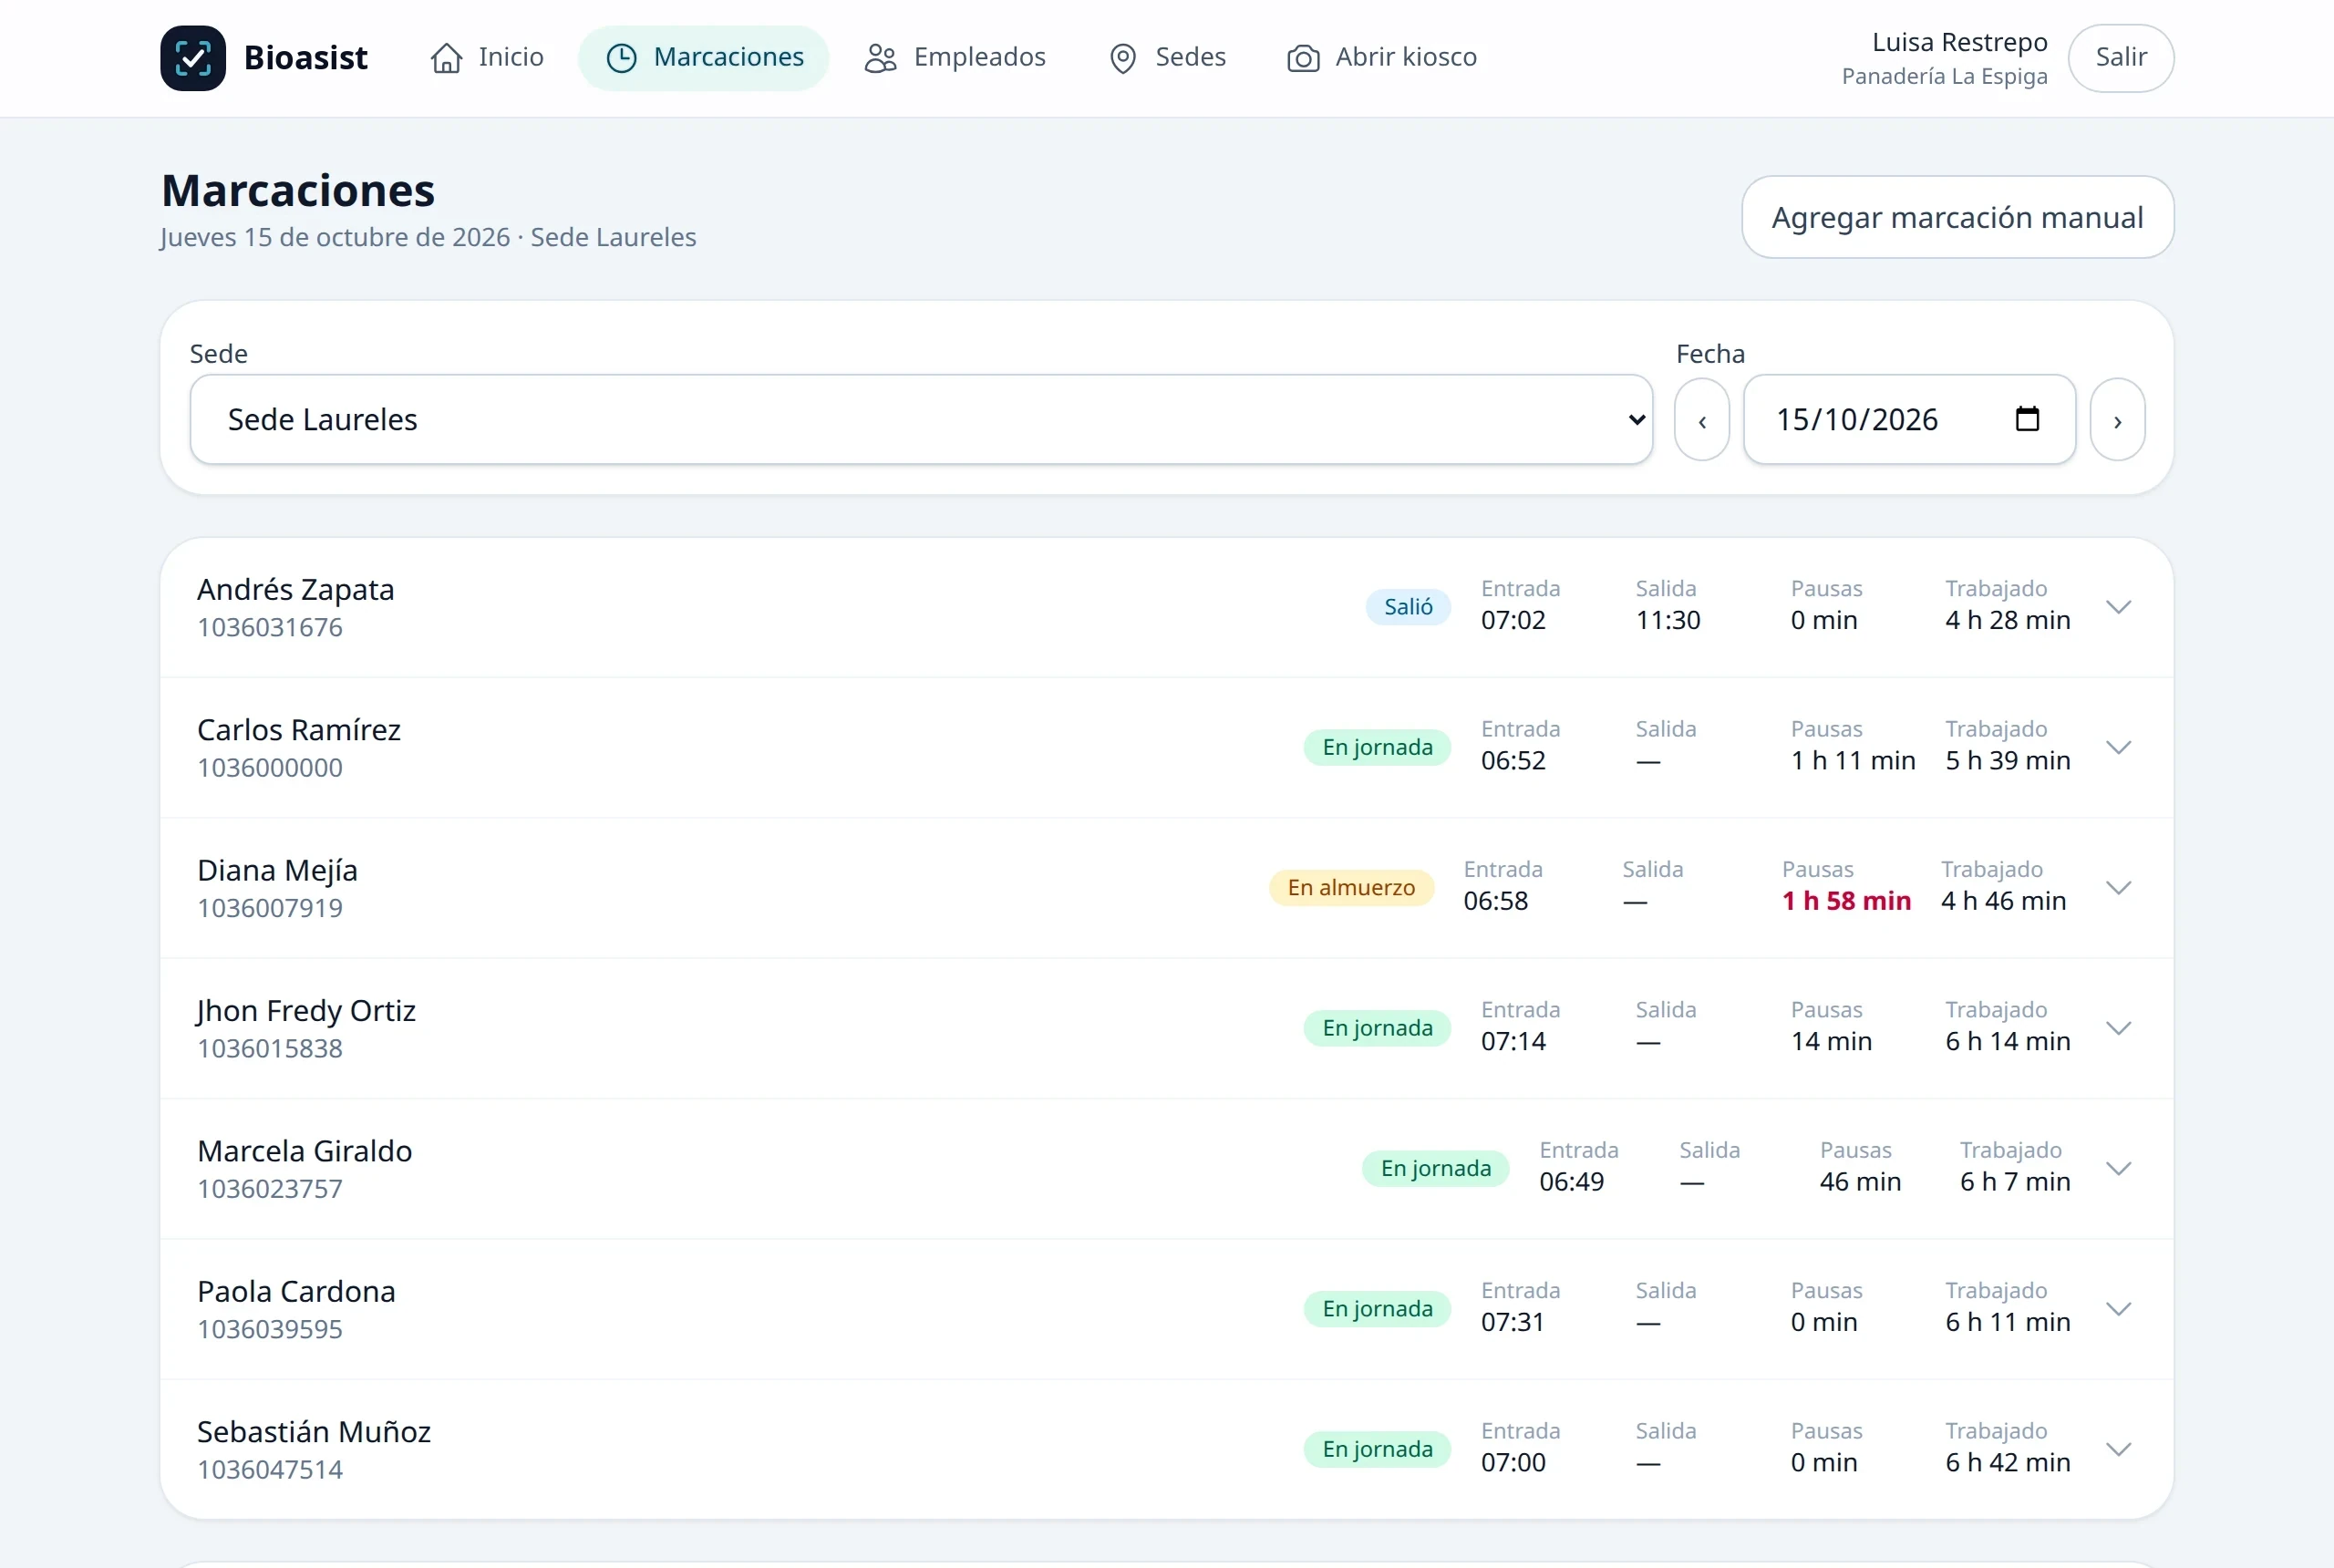Click Marcela Giraldo's 06:49 entry time
This screenshot has height=1568, width=2334.
1571,1182
